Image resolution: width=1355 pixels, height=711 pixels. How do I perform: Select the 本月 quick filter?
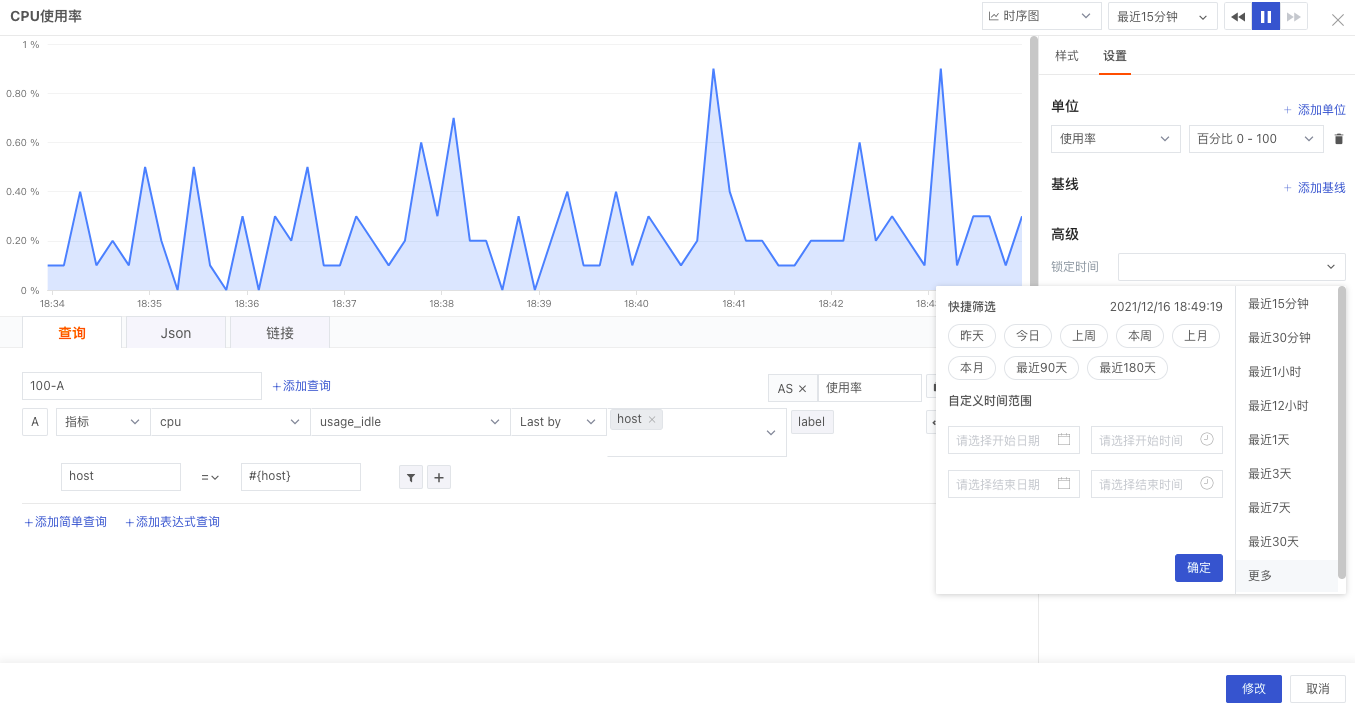pos(972,368)
